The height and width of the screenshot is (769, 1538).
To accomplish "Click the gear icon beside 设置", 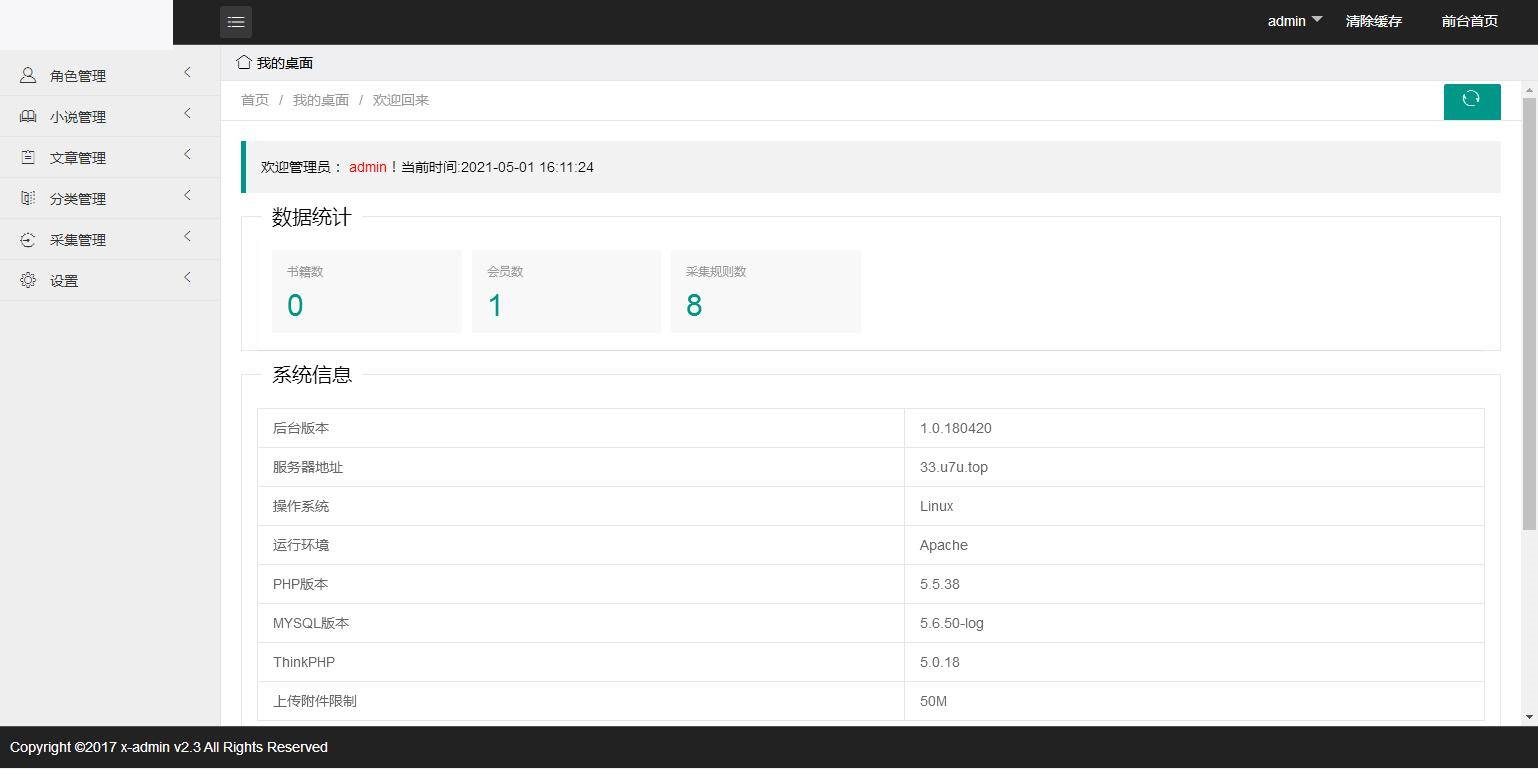I will coord(28,281).
